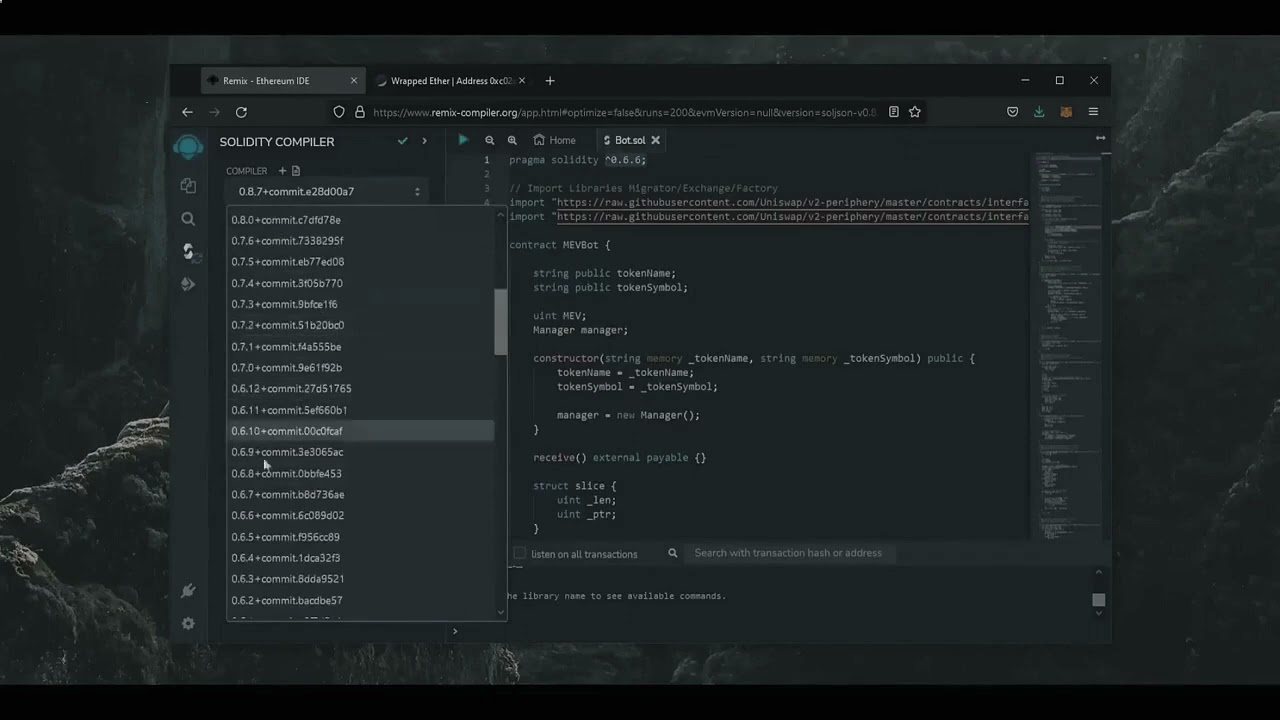Viewport: 1280px width, 720px height.
Task: Open the Remix settings gear icon
Action: click(x=188, y=624)
